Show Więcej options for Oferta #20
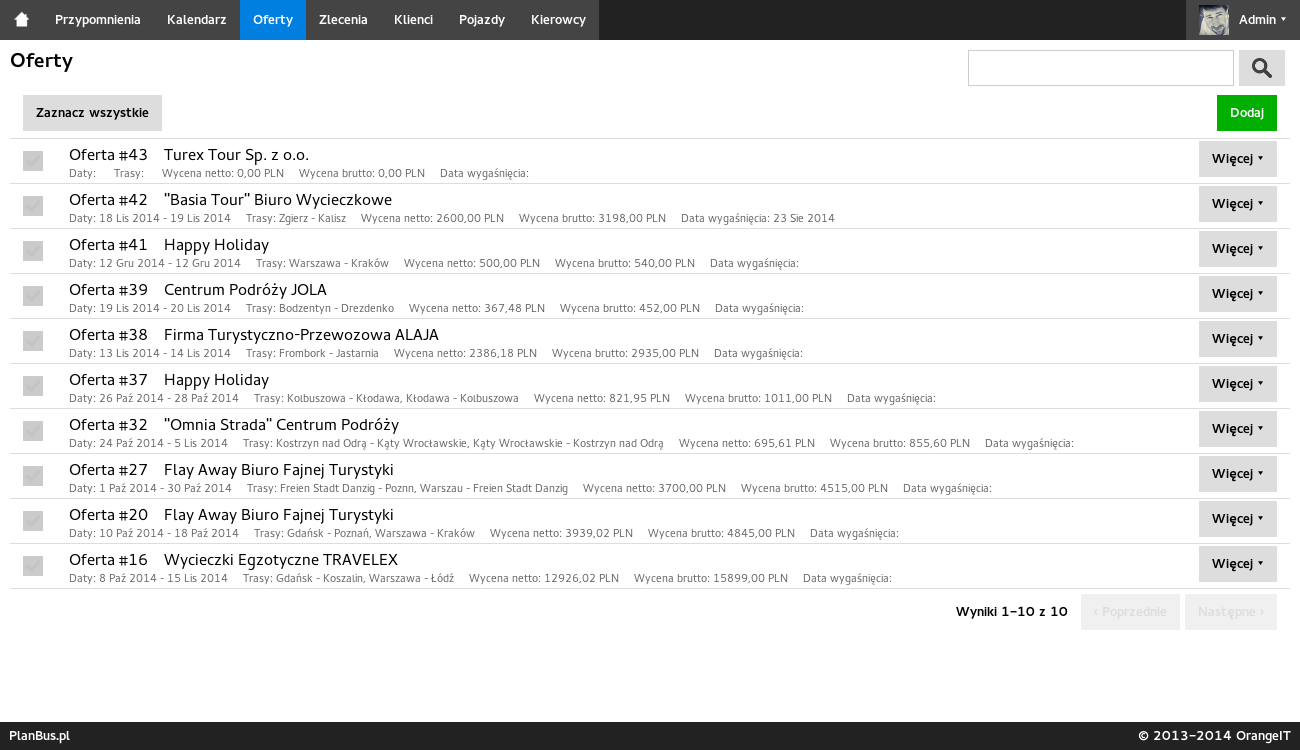This screenshot has height=750, width=1300. pos(1238,519)
